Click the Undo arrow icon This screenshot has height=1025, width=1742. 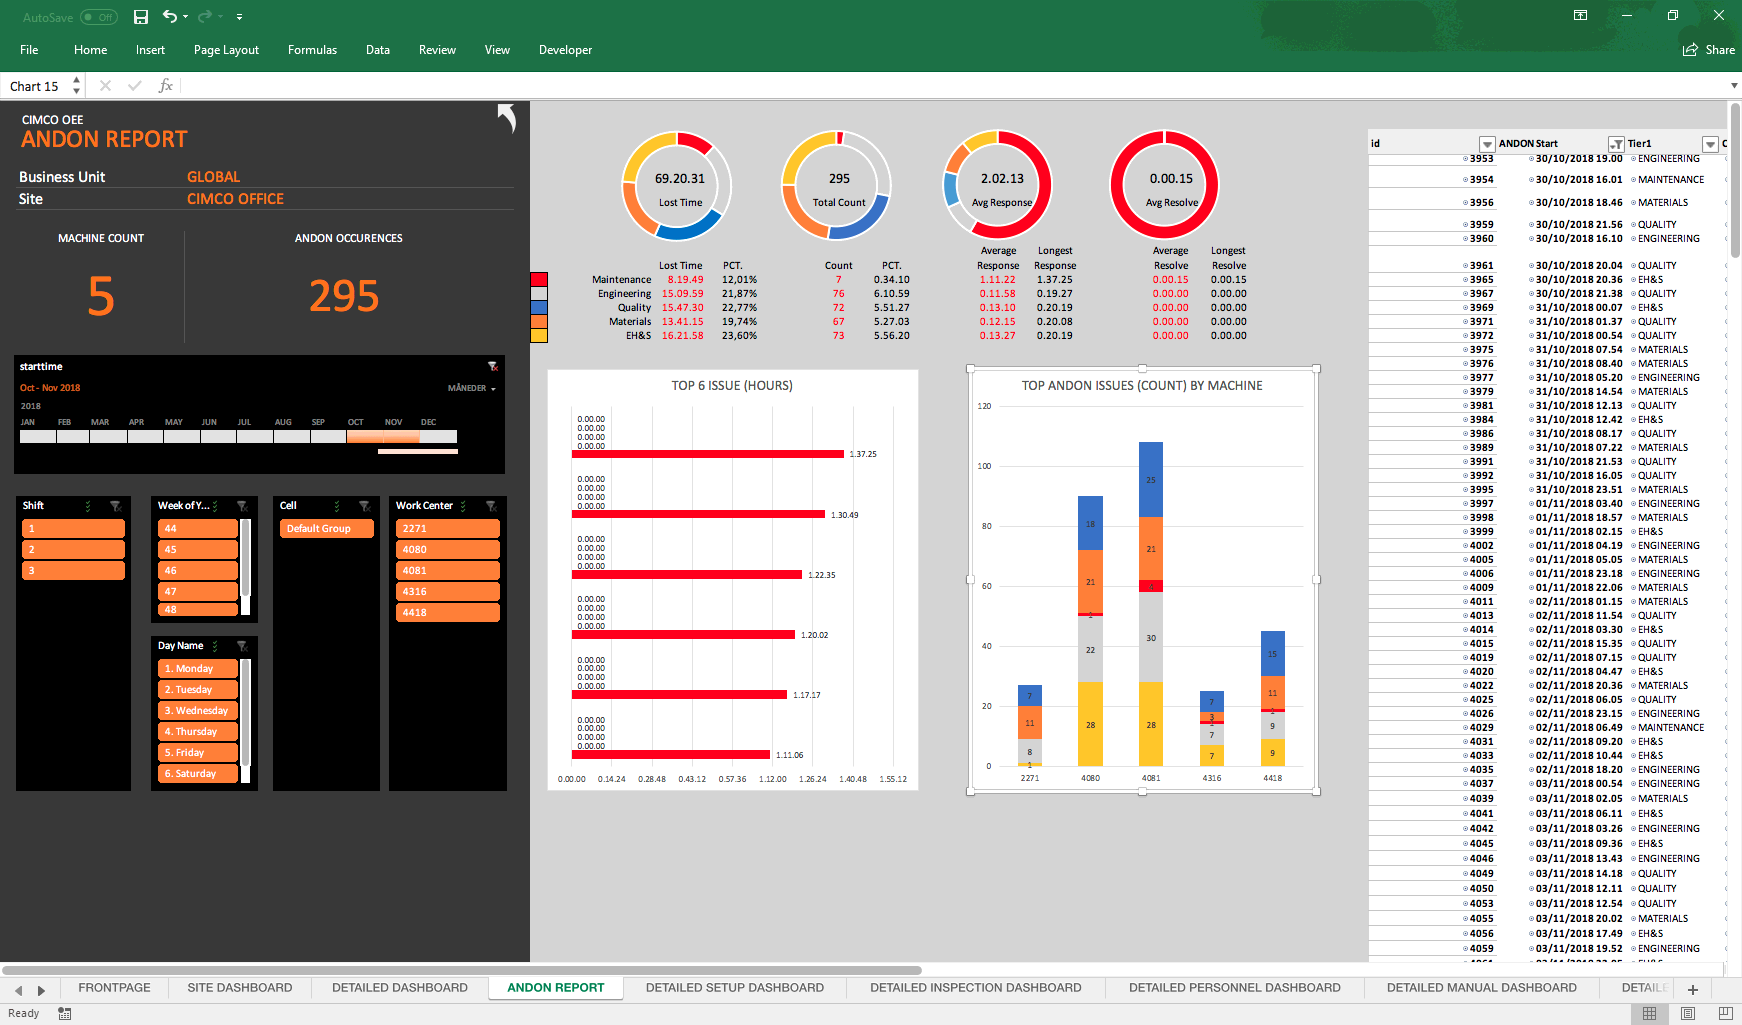pyautogui.click(x=170, y=17)
